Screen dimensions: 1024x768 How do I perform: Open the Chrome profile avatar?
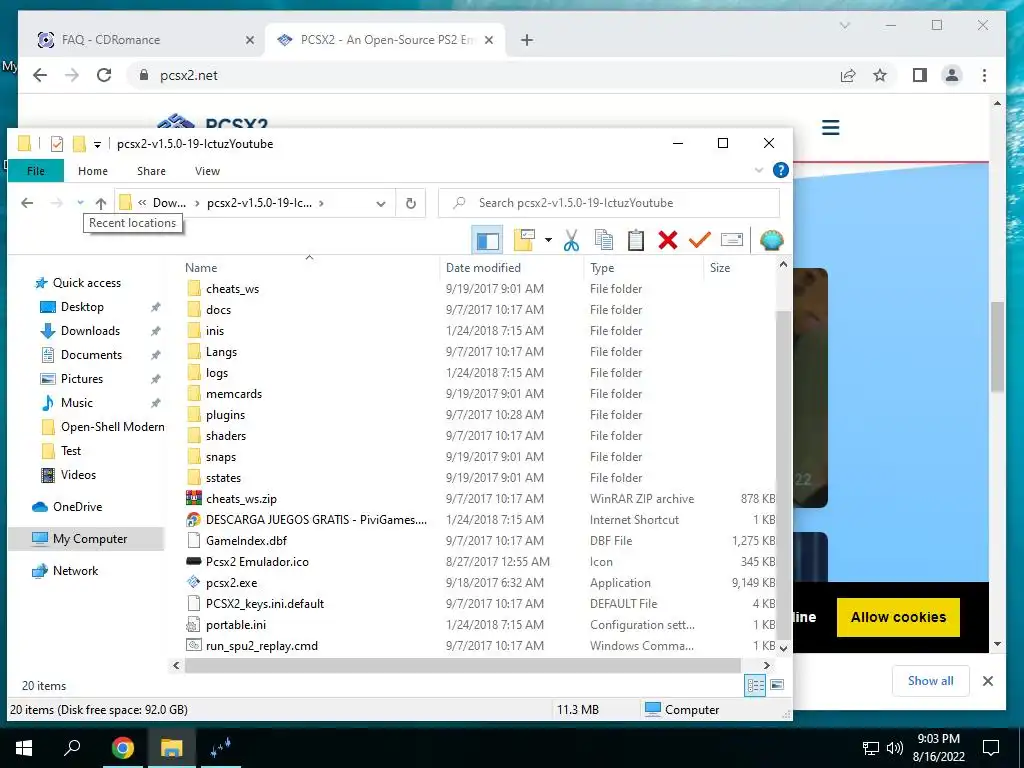(x=952, y=76)
